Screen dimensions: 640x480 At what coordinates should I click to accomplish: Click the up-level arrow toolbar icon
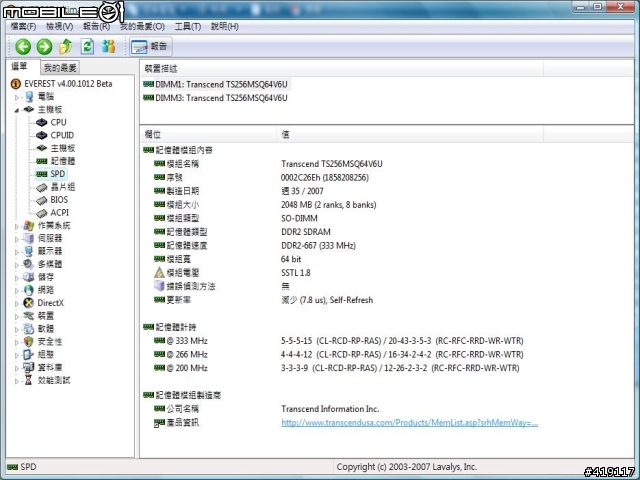pyautogui.click(x=66, y=47)
